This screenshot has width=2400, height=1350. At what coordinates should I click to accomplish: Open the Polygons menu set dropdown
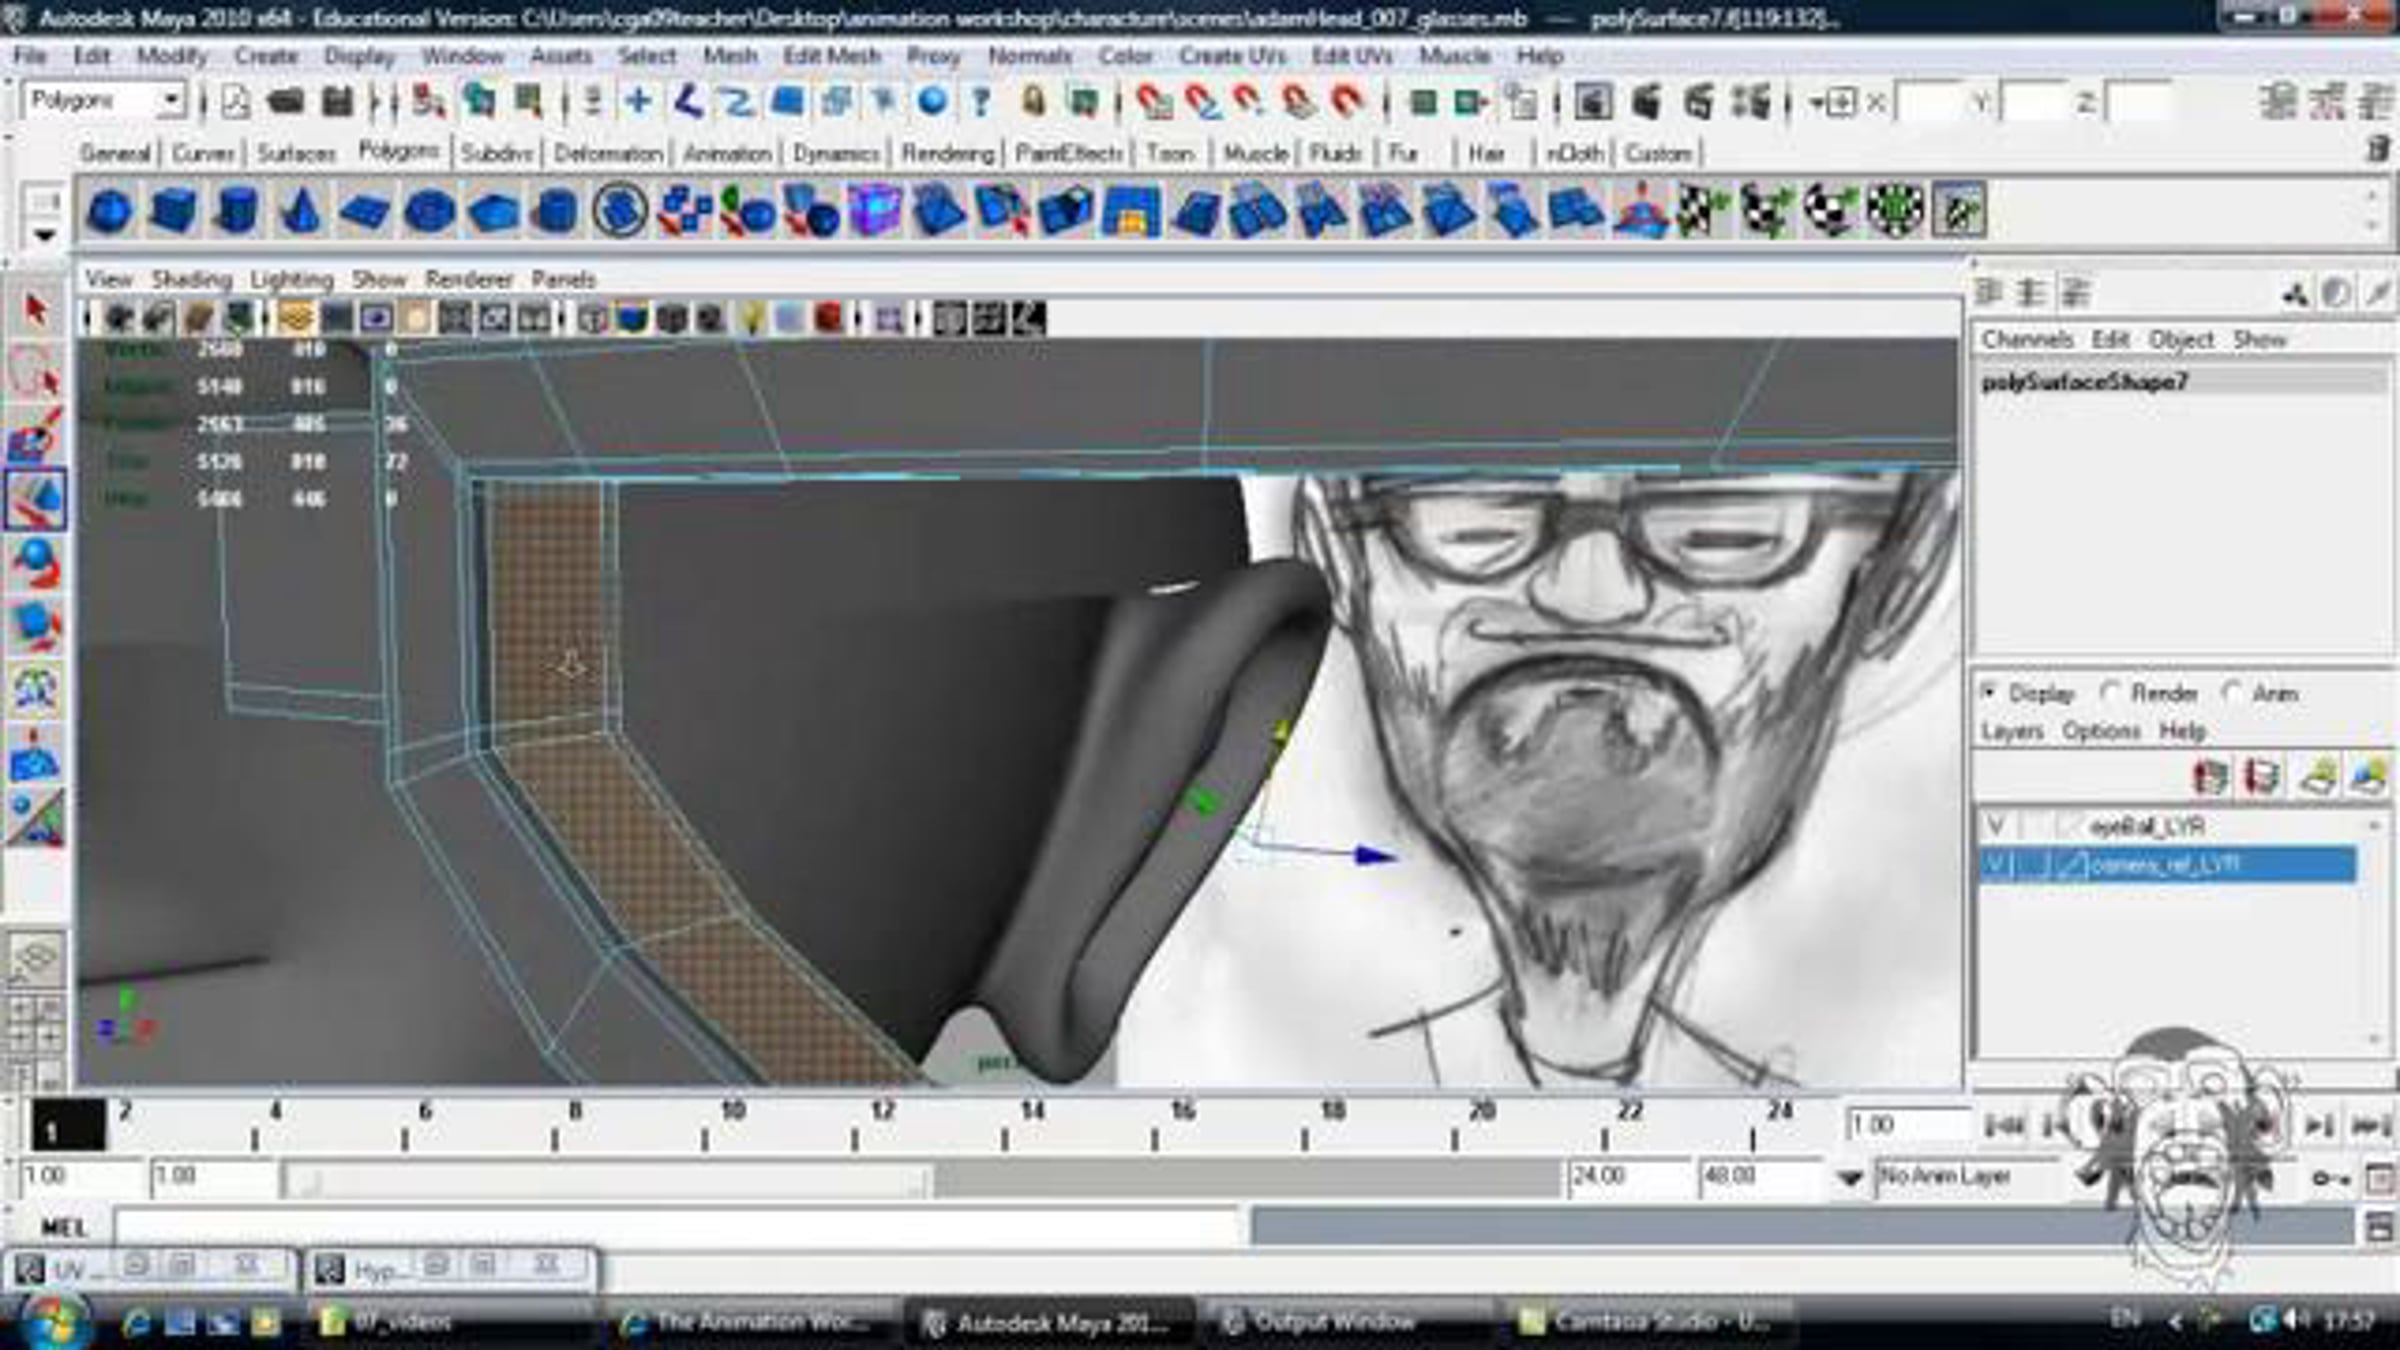pyautogui.click(x=171, y=100)
